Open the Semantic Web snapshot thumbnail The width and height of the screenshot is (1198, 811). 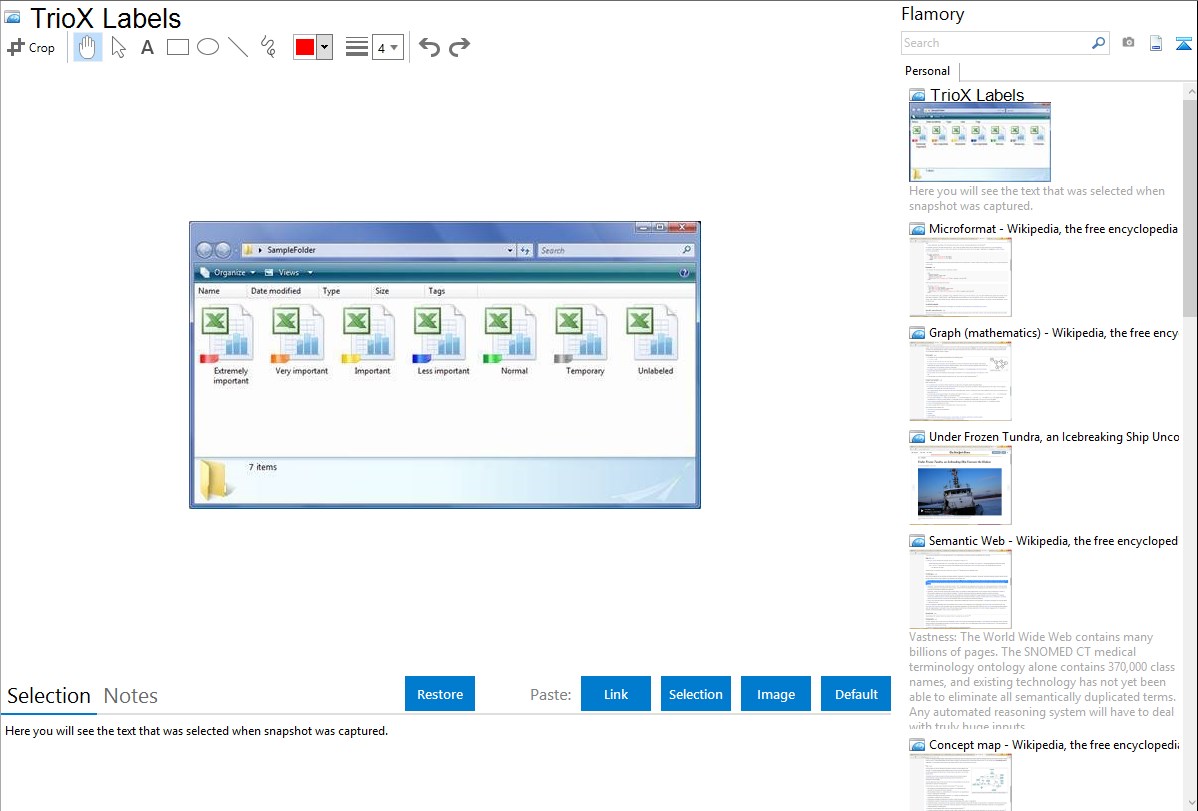pyautogui.click(x=960, y=589)
